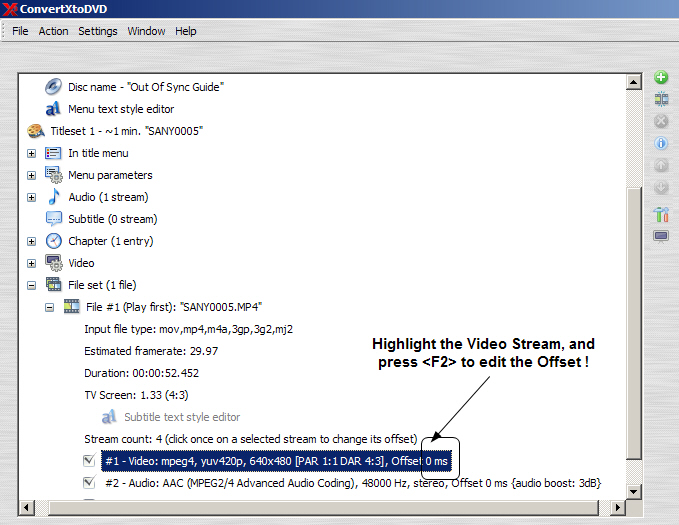Click the horizontal scrollbar right arrow
The width and height of the screenshot is (679, 525).
[618, 507]
